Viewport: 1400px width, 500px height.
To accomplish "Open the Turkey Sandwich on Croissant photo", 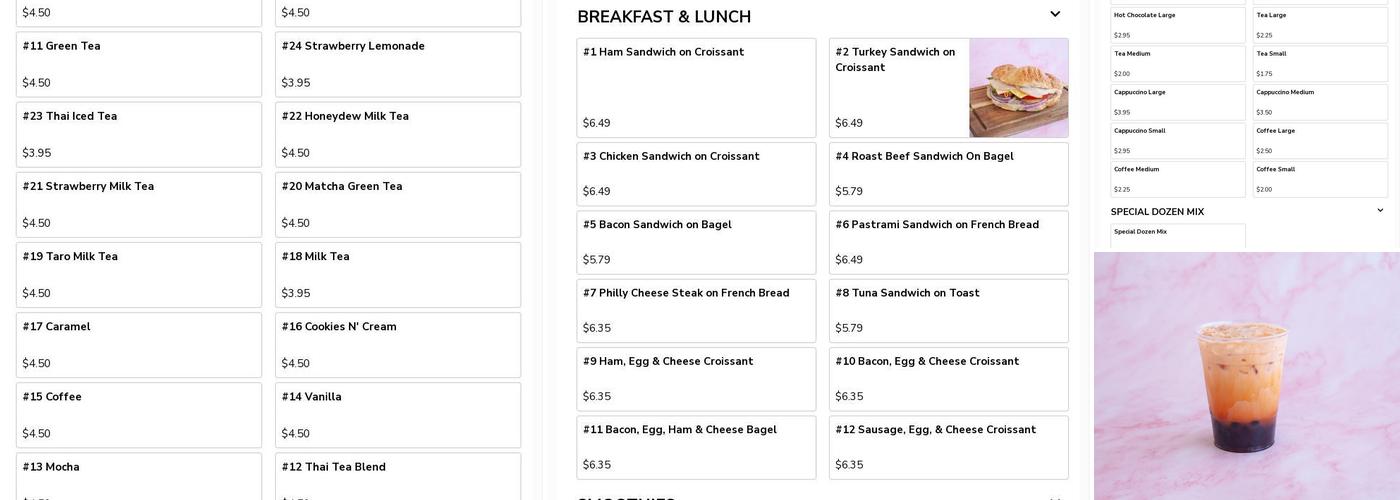I will click(x=1018, y=88).
